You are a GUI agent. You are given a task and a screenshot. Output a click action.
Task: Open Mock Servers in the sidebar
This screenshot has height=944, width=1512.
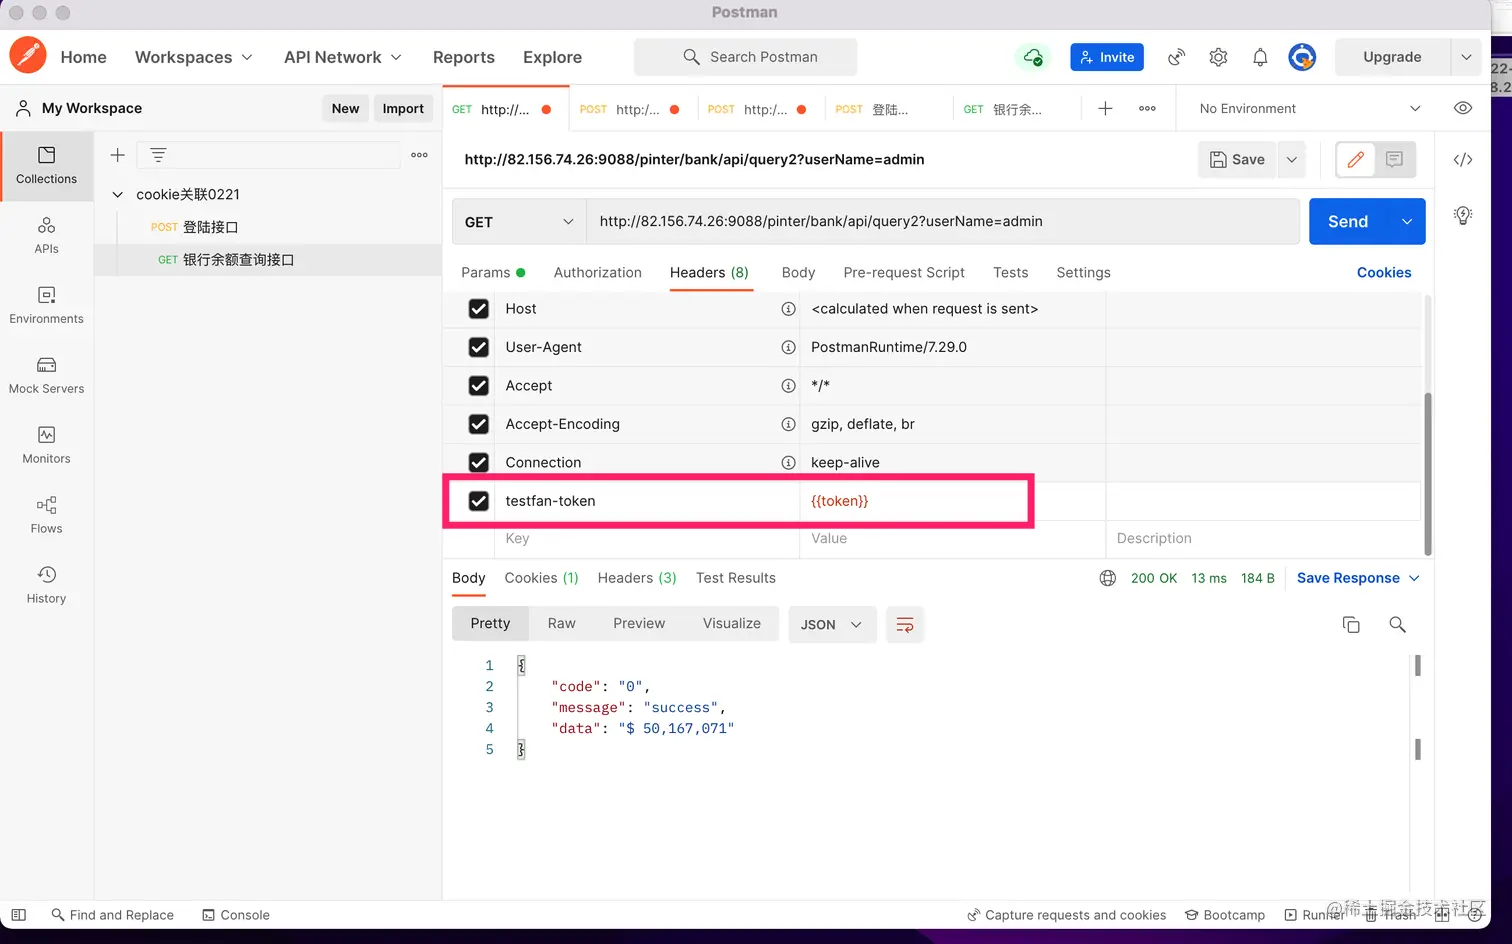47,375
